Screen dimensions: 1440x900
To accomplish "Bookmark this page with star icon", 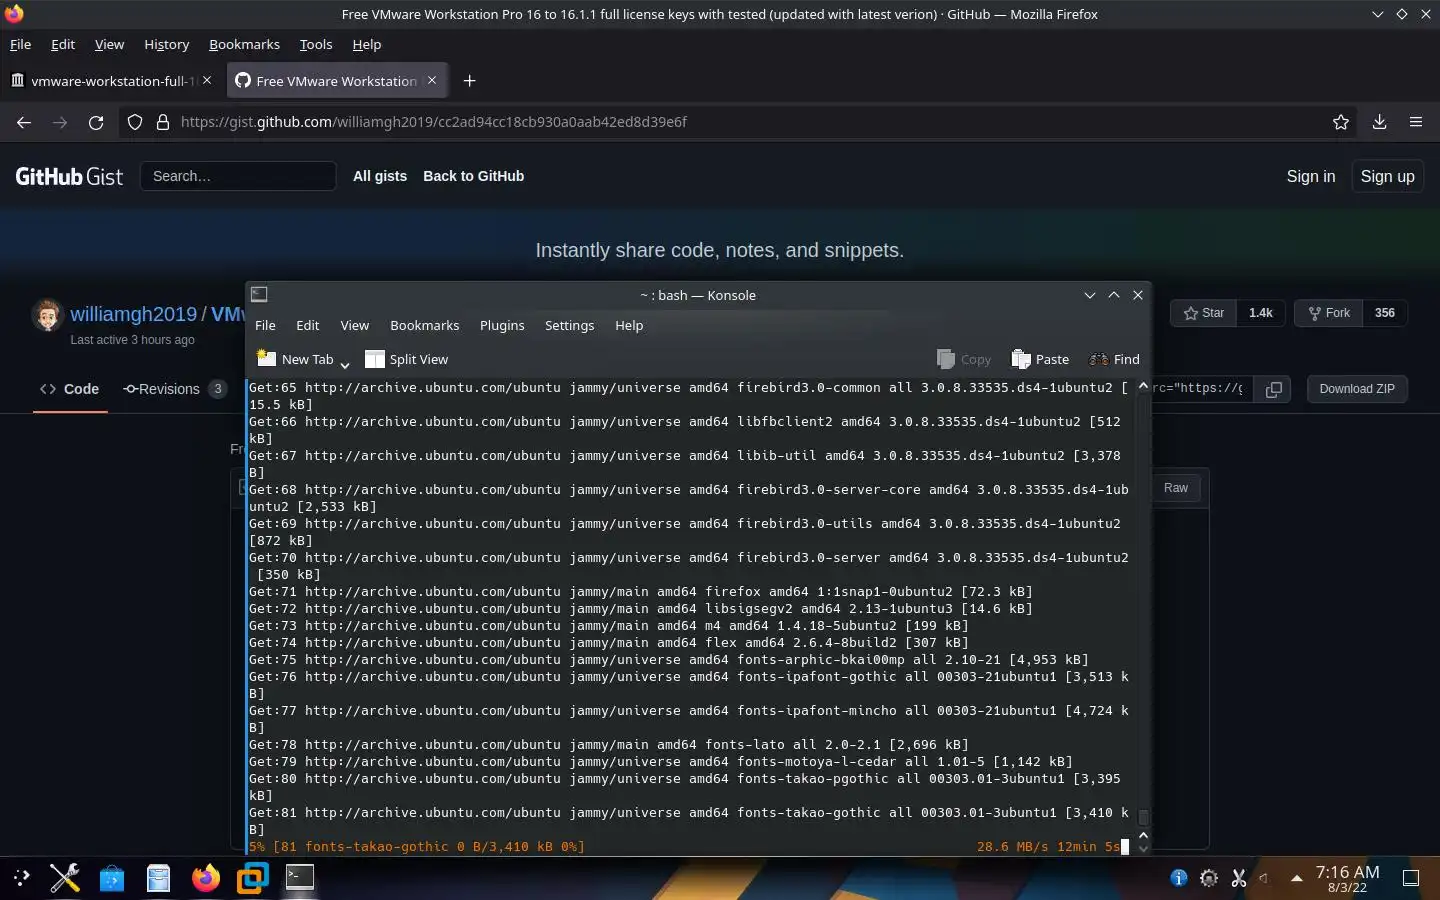I will click(x=1341, y=122).
